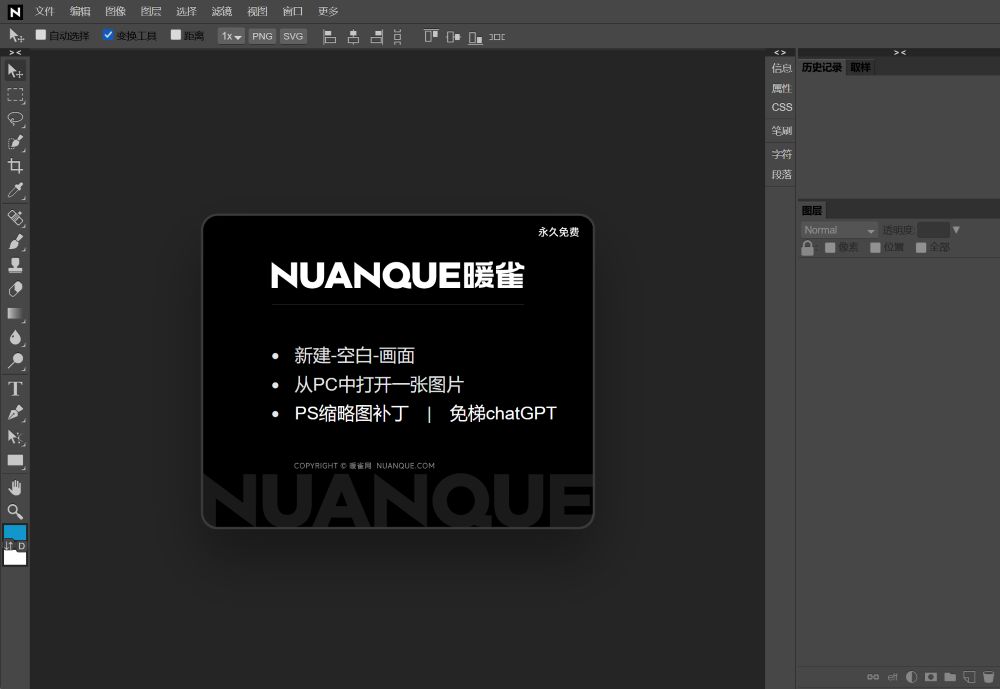Toggle the 距离 checkbox
This screenshot has width=1000, height=689.
(176, 35)
